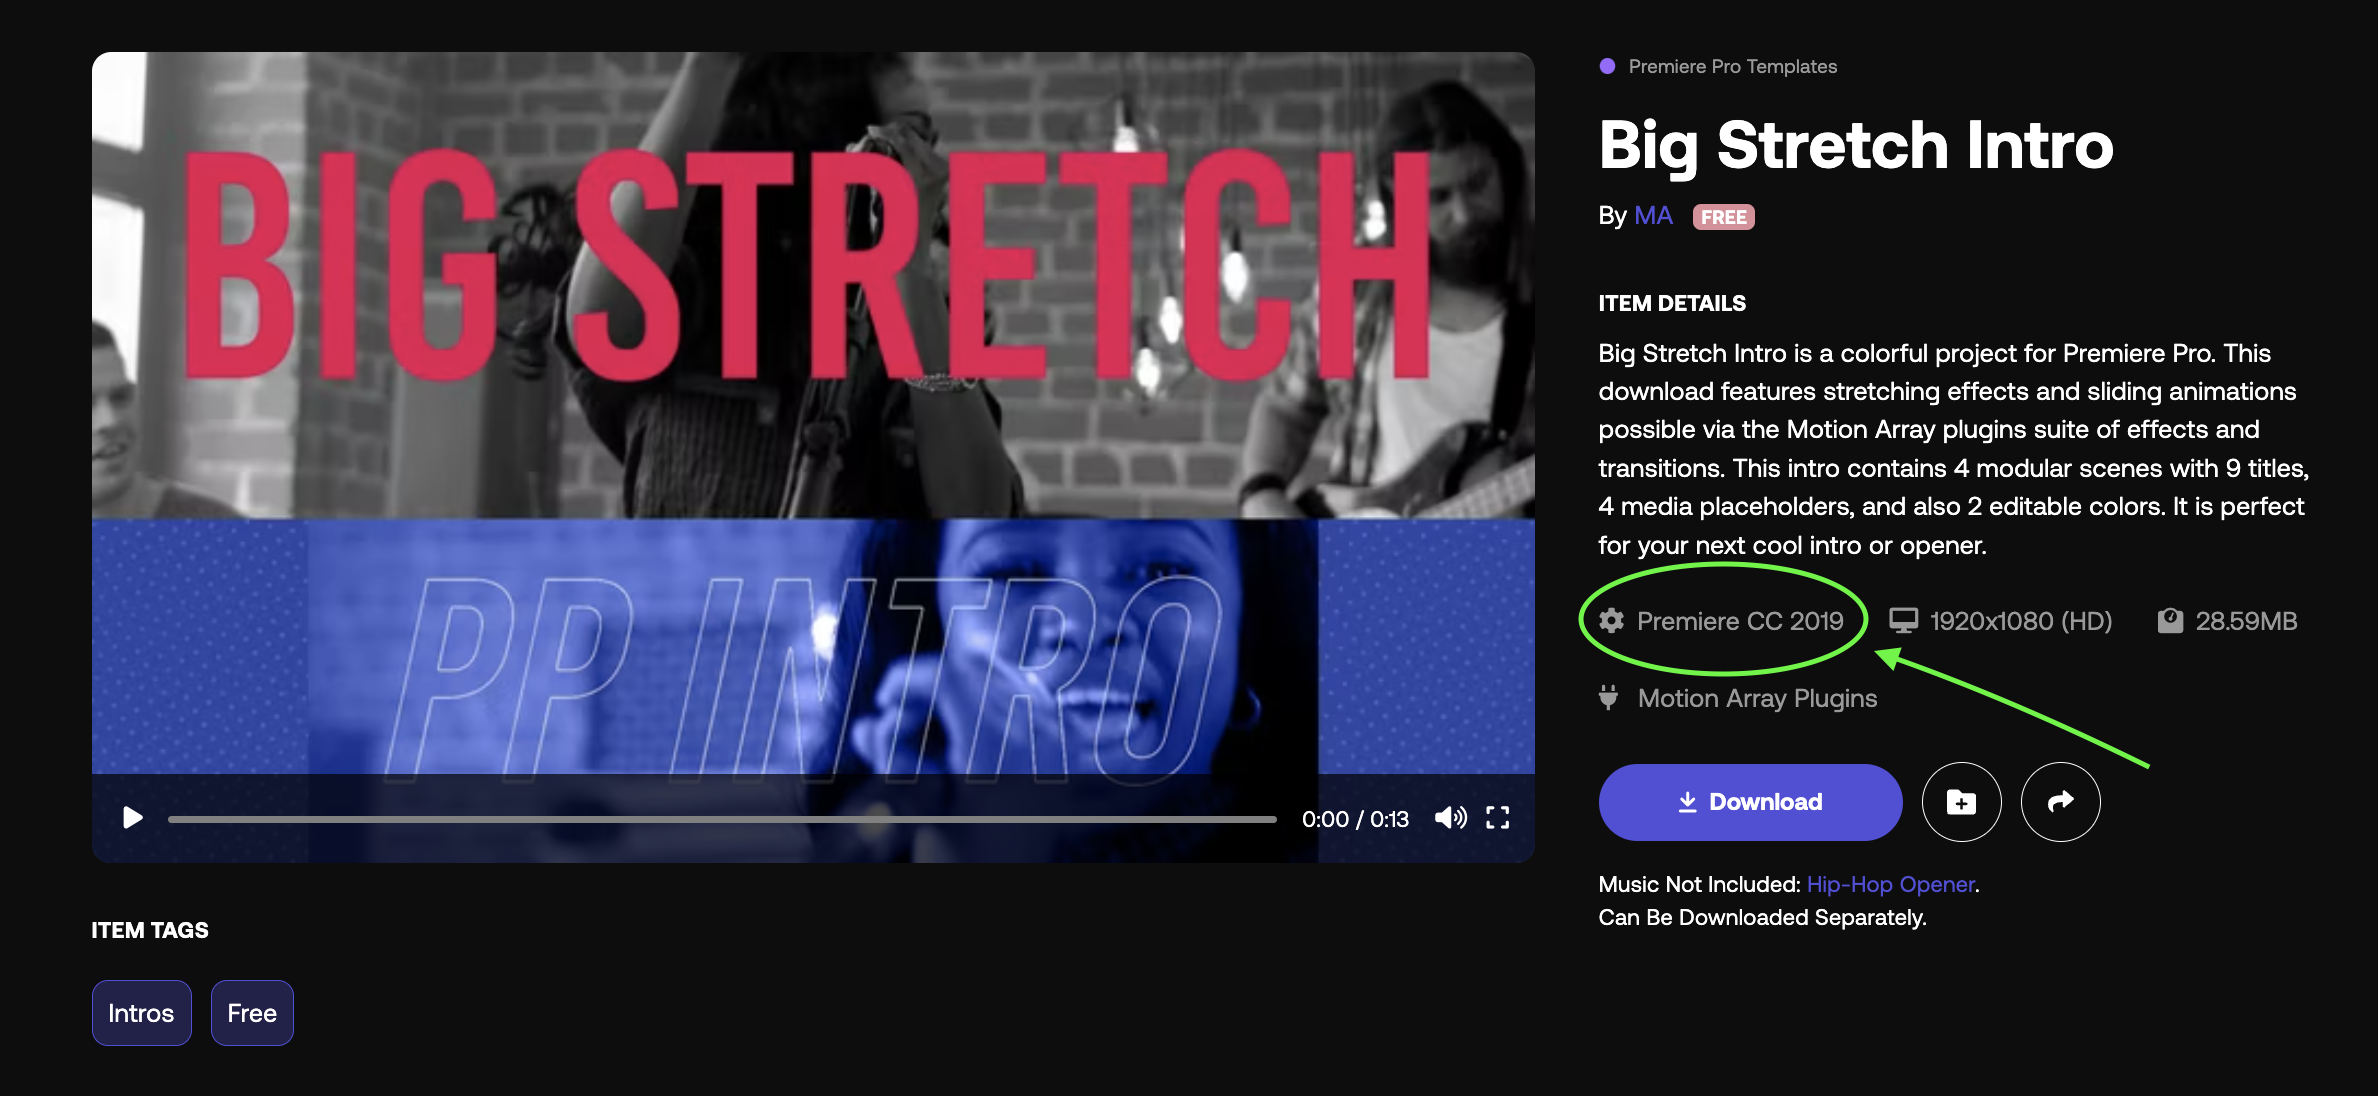This screenshot has width=2378, height=1096.
Task: Click the file size icon beside 28.59MB
Action: point(2170,621)
